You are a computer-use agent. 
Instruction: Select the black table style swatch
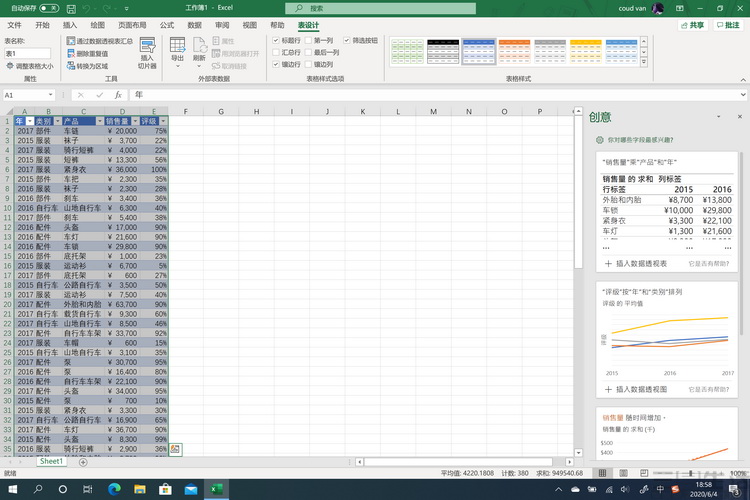[x=443, y=52]
